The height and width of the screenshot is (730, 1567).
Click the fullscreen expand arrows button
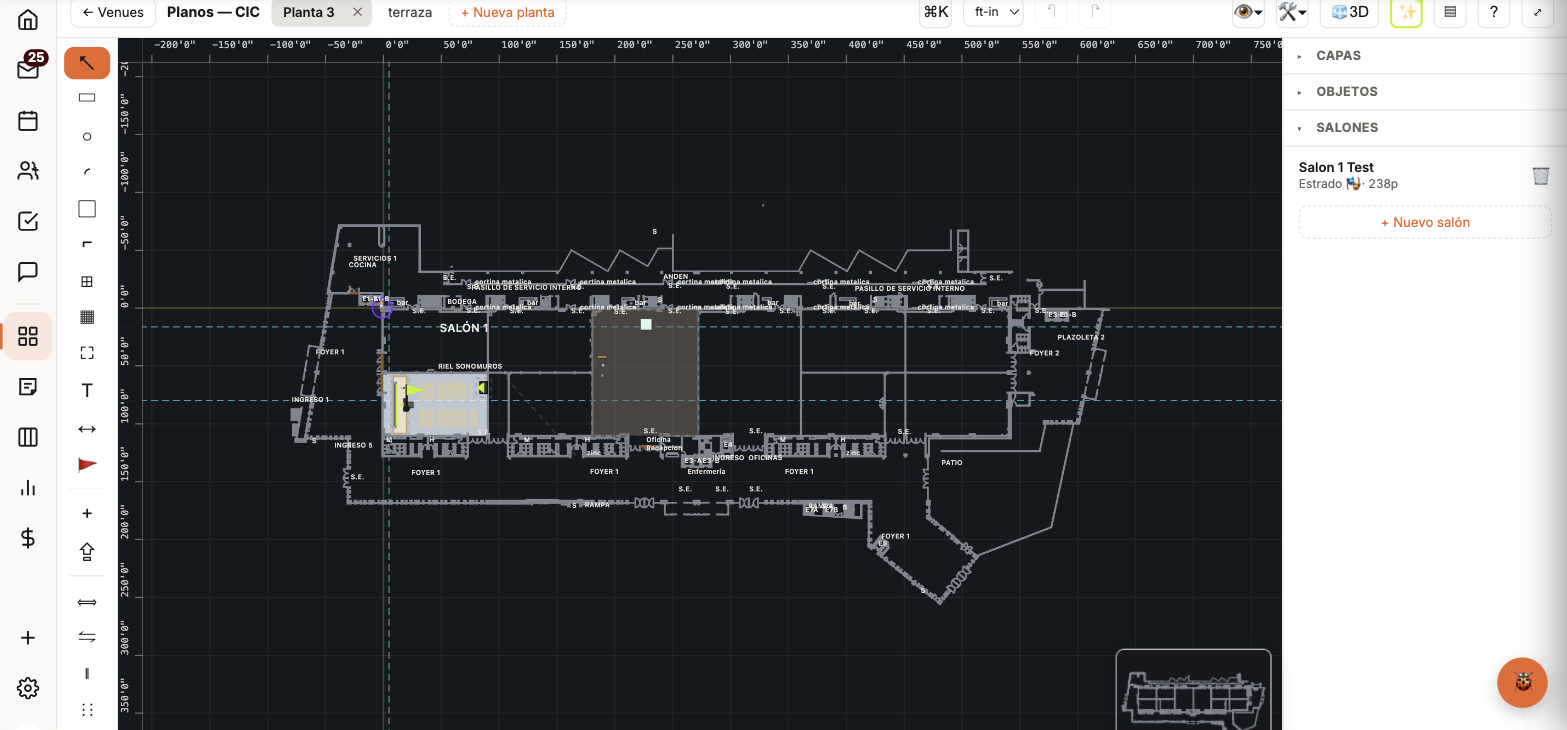(x=1536, y=12)
